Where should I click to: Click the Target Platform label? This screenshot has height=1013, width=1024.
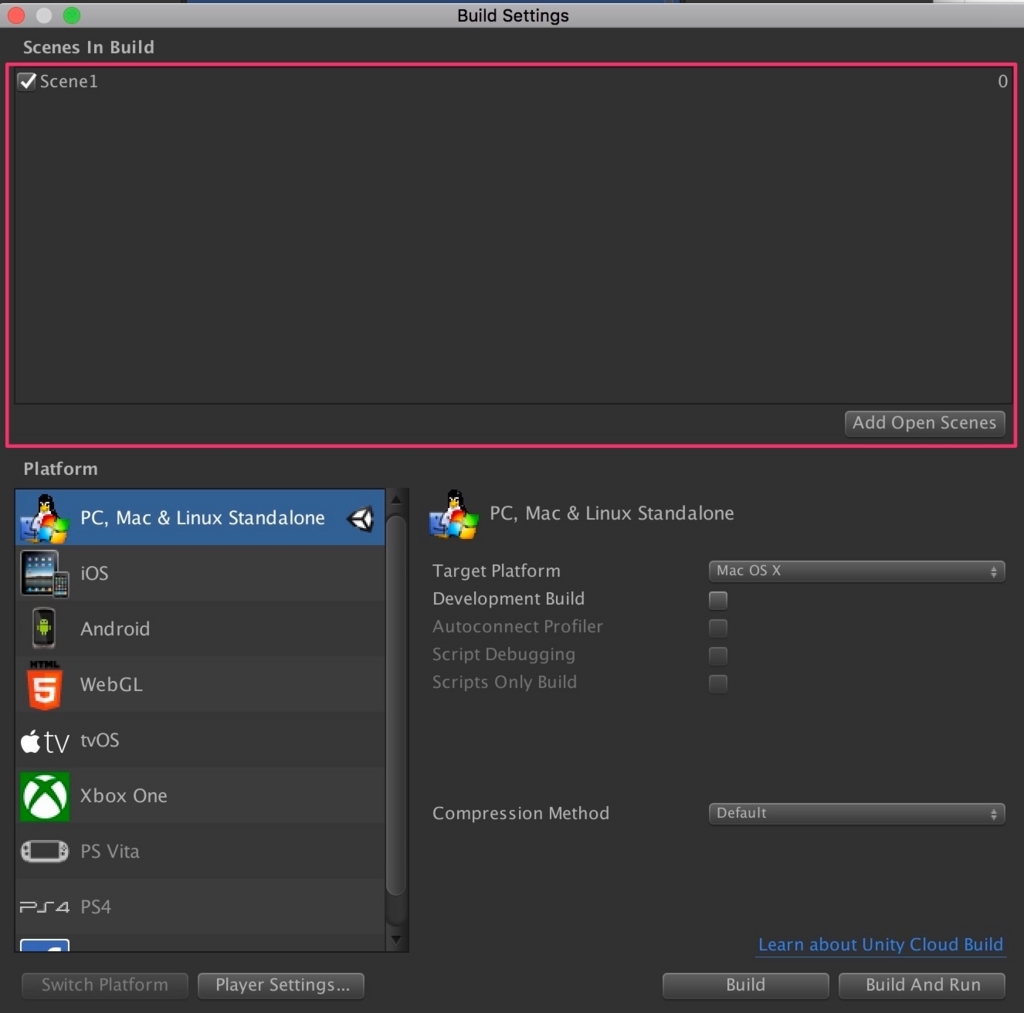(x=496, y=571)
